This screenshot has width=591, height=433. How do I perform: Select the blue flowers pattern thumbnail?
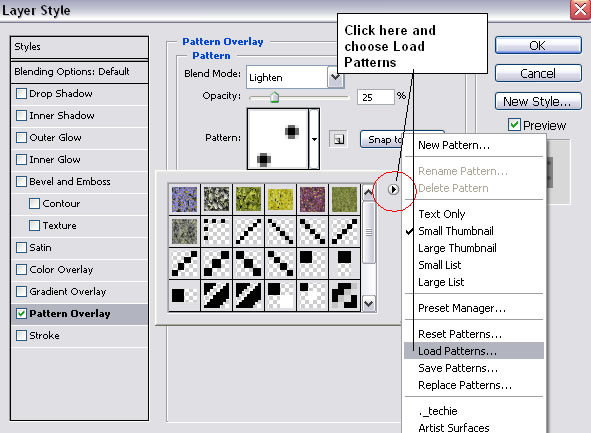pyautogui.click(x=184, y=199)
